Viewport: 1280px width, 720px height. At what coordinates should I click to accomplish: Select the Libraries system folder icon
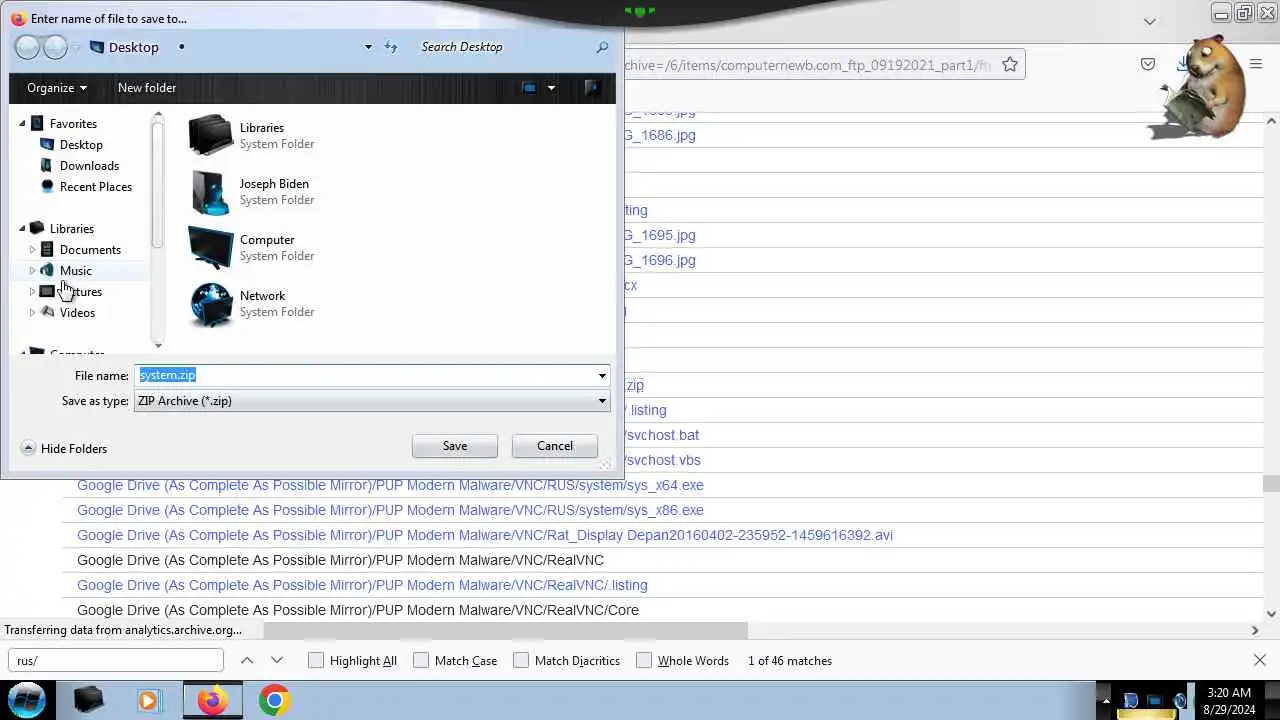210,135
